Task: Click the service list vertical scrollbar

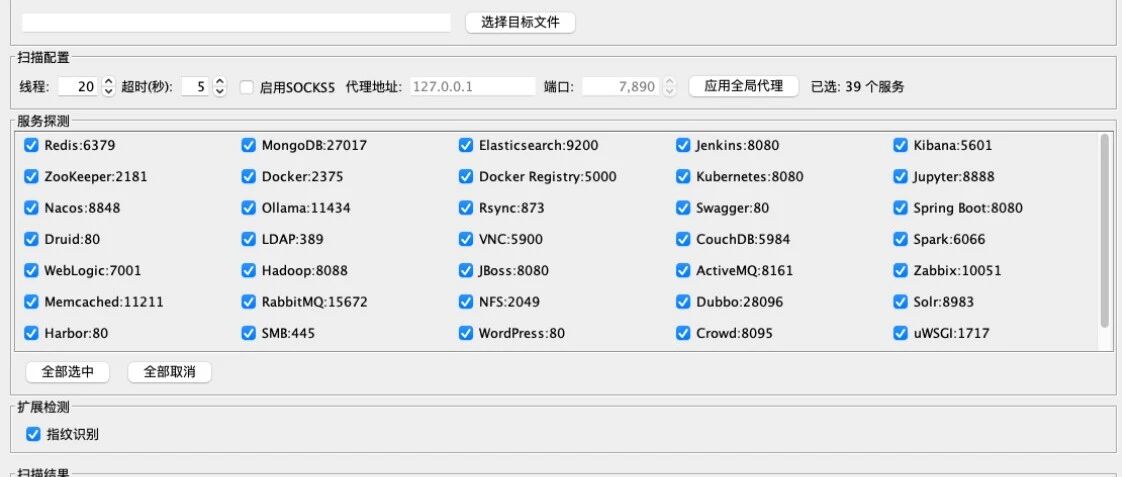Action: point(1104,231)
